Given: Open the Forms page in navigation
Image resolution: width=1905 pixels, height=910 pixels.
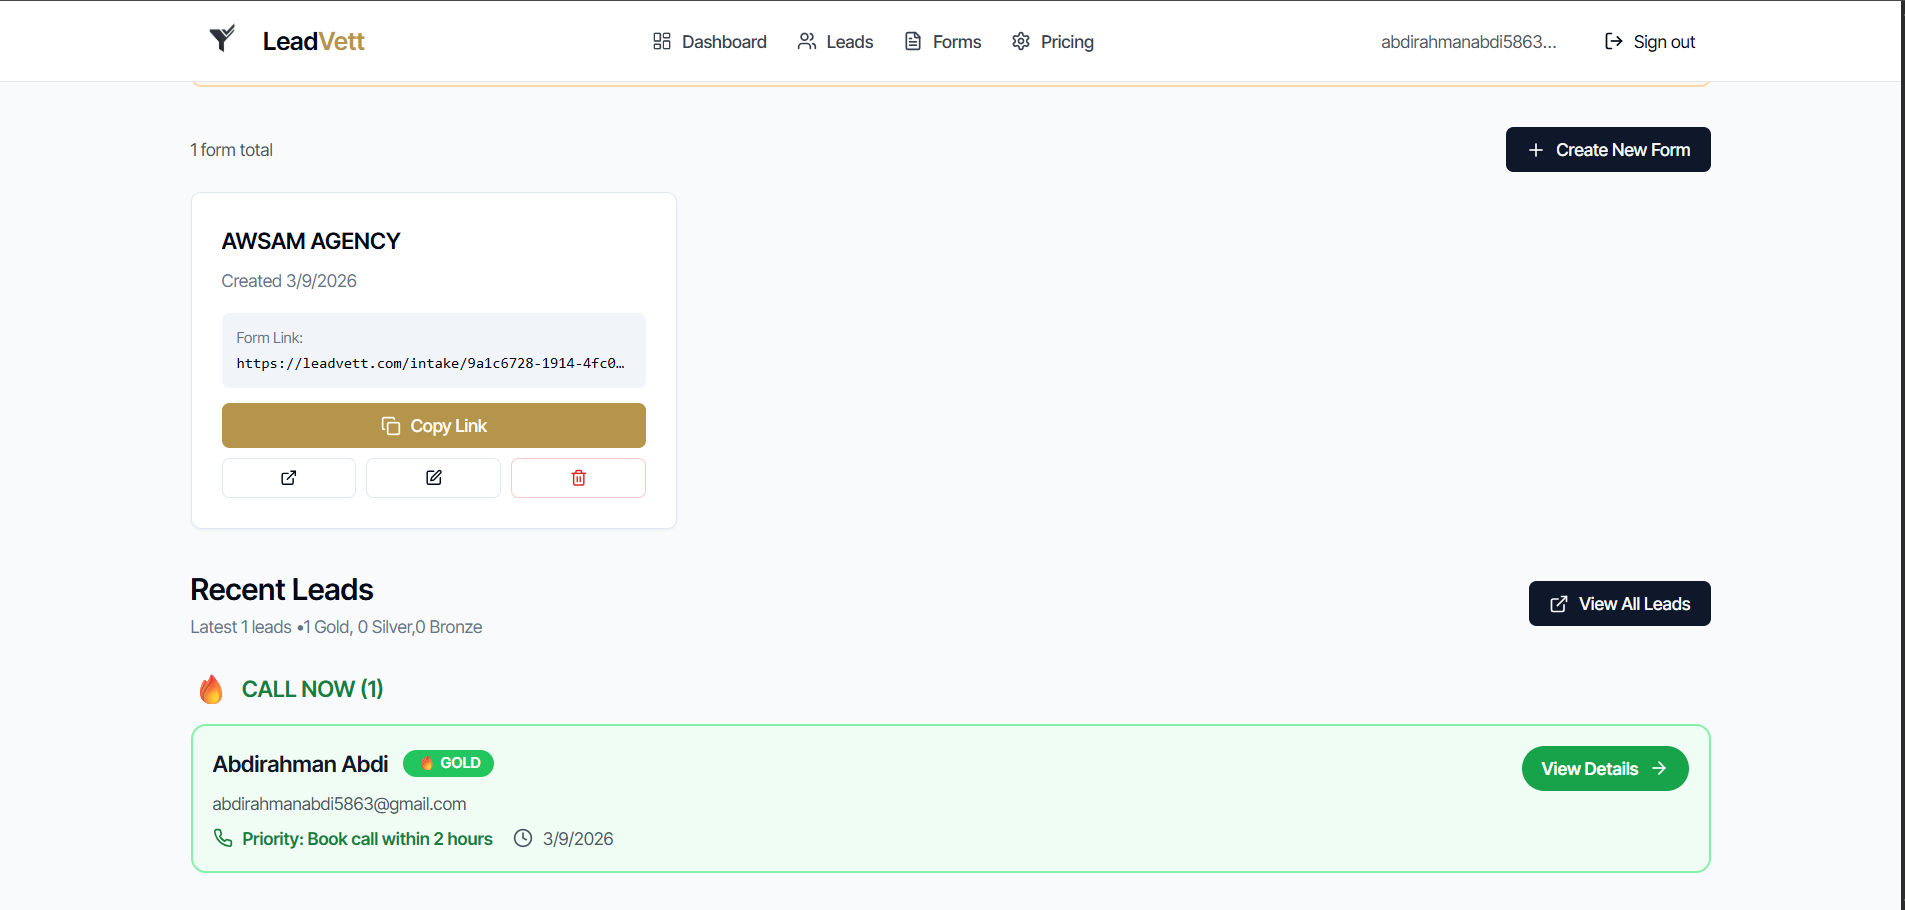Looking at the screenshot, I should click(943, 42).
